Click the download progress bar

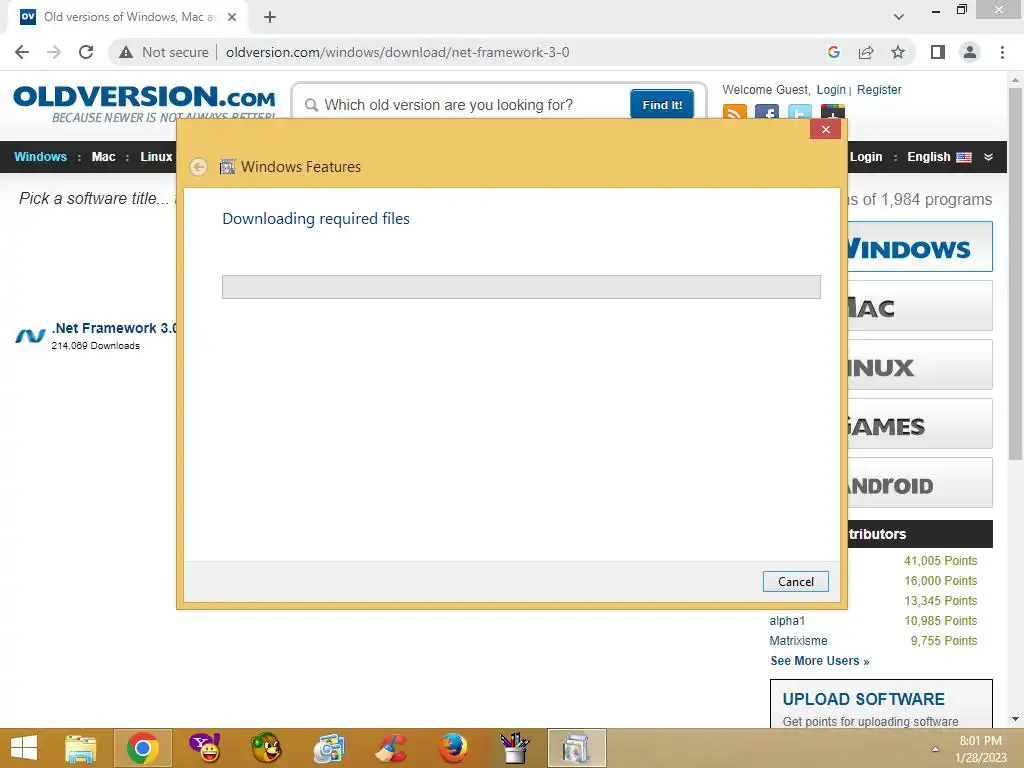pos(521,287)
